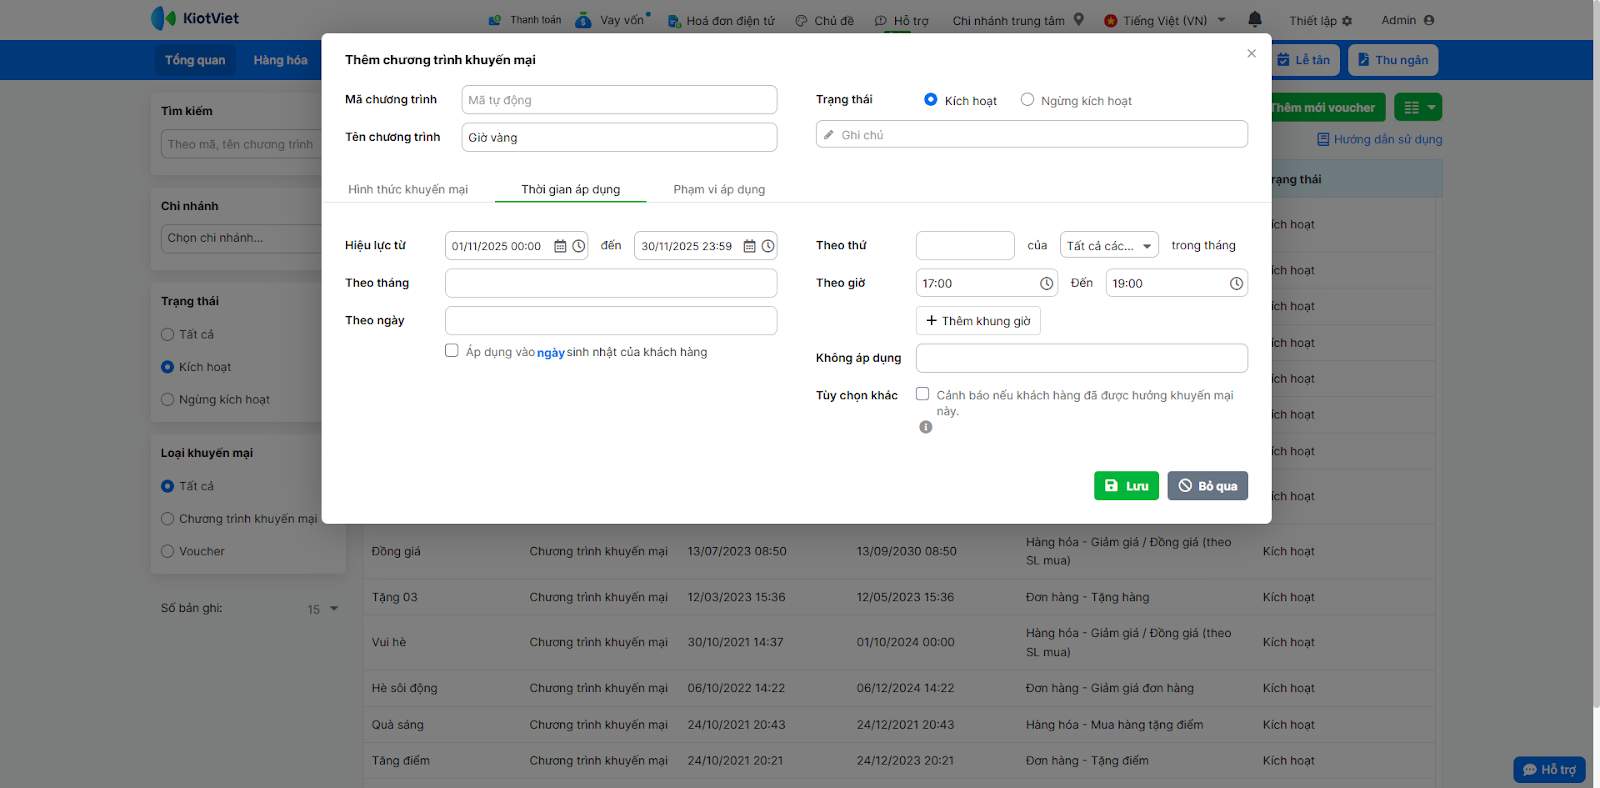Viewport: 1600px width, 788px height.
Task: Open calendar picker for end date
Action: (749, 246)
